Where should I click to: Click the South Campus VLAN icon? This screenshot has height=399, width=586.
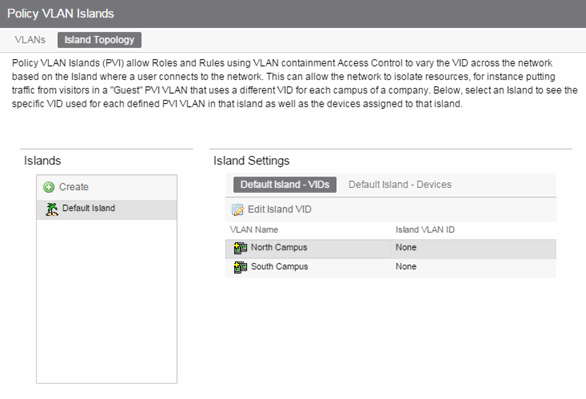(x=240, y=267)
